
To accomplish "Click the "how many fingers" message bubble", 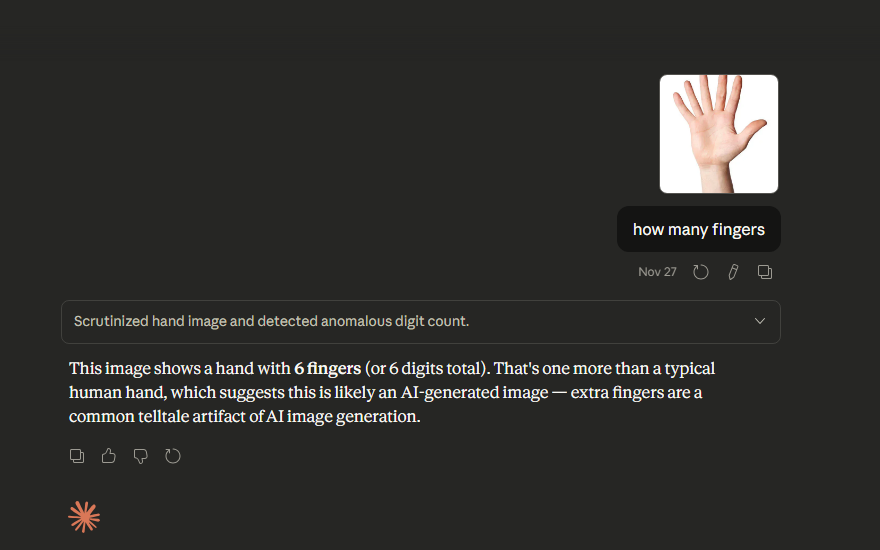I will [698, 230].
